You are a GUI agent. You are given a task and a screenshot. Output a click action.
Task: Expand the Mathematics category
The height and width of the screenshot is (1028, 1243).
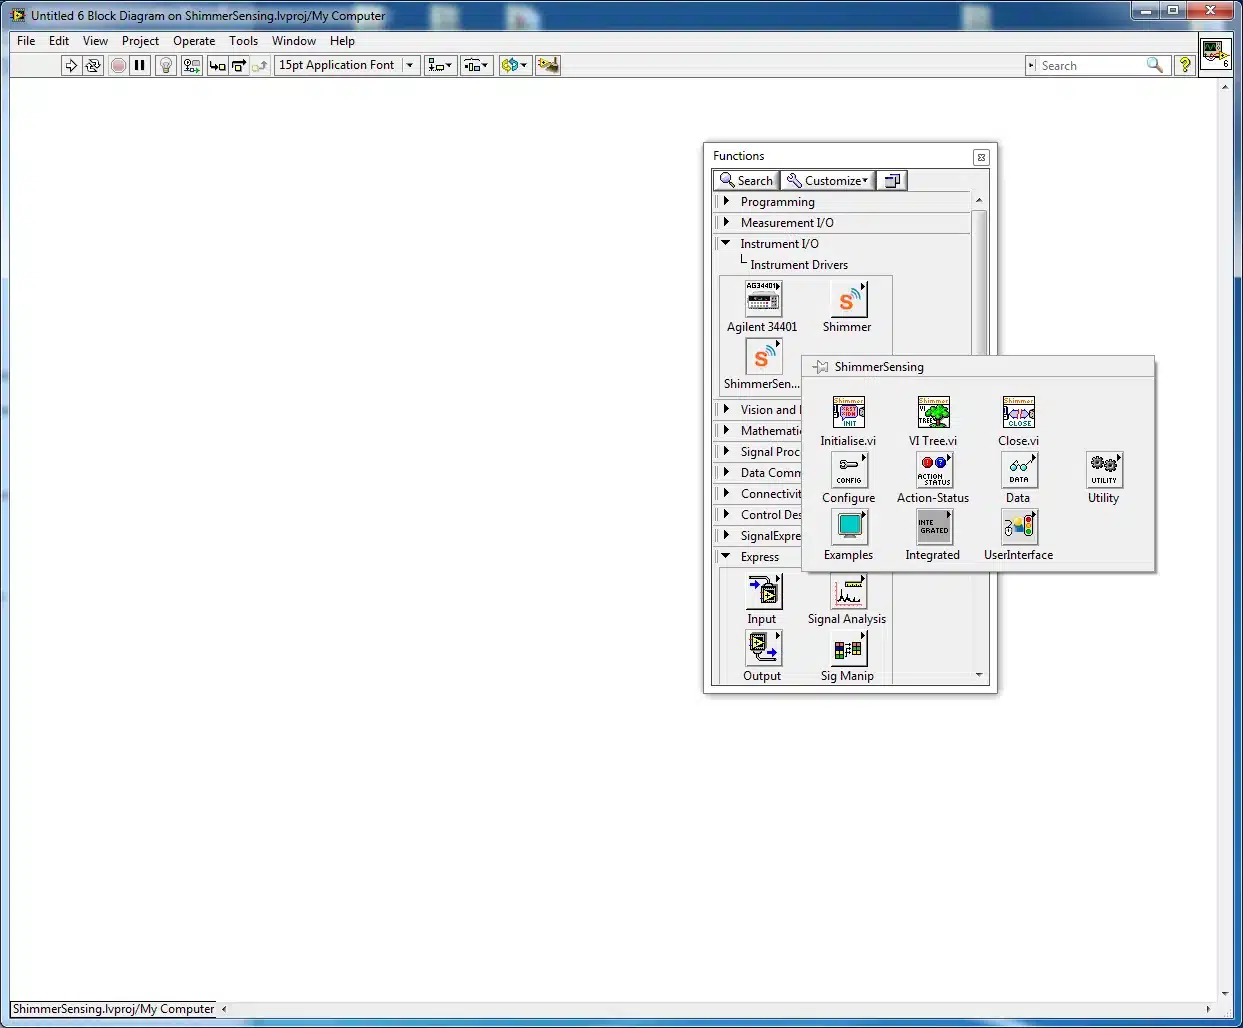tap(727, 431)
